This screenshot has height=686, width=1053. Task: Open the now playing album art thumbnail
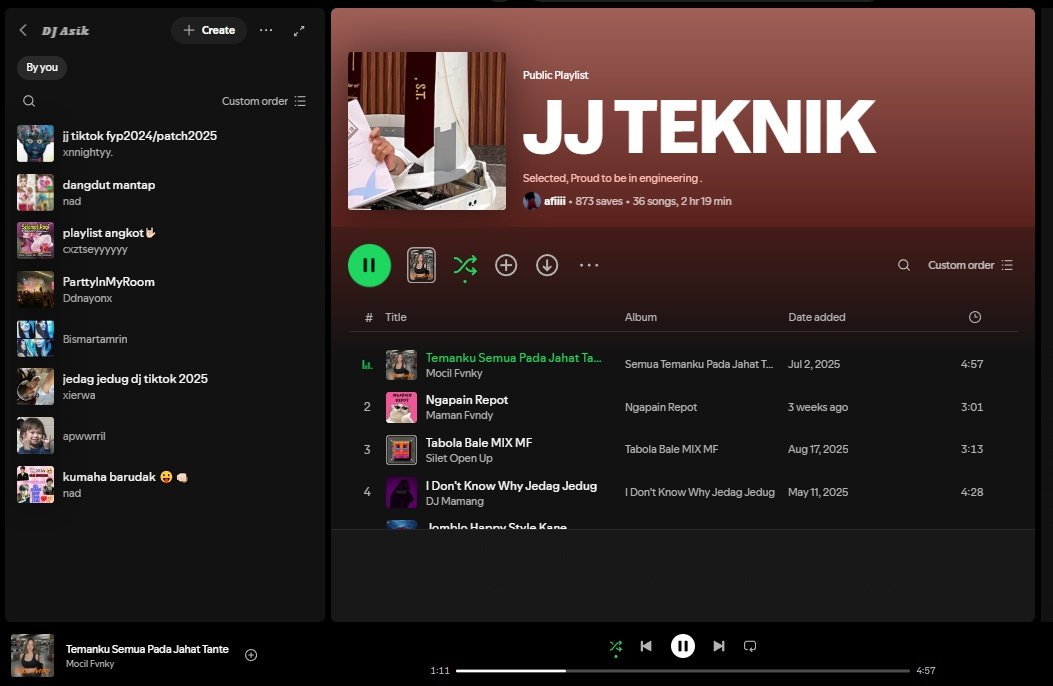[x=32, y=655]
